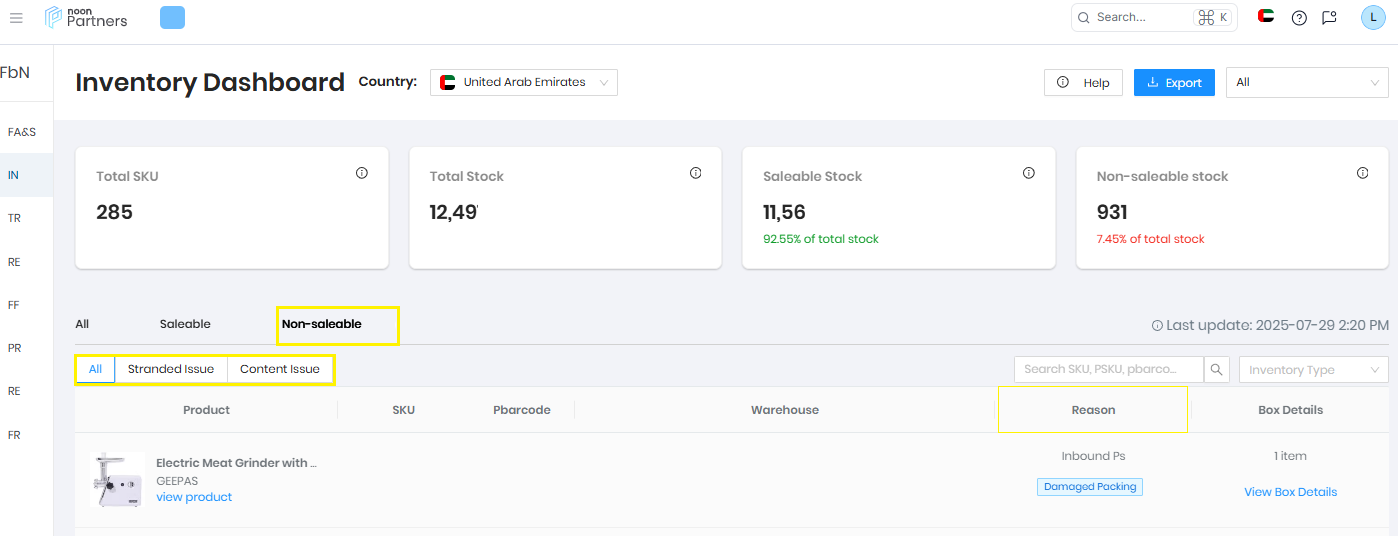Open the Inventory Type dropdown
The width and height of the screenshot is (1398, 536).
(x=1313, y=370)
